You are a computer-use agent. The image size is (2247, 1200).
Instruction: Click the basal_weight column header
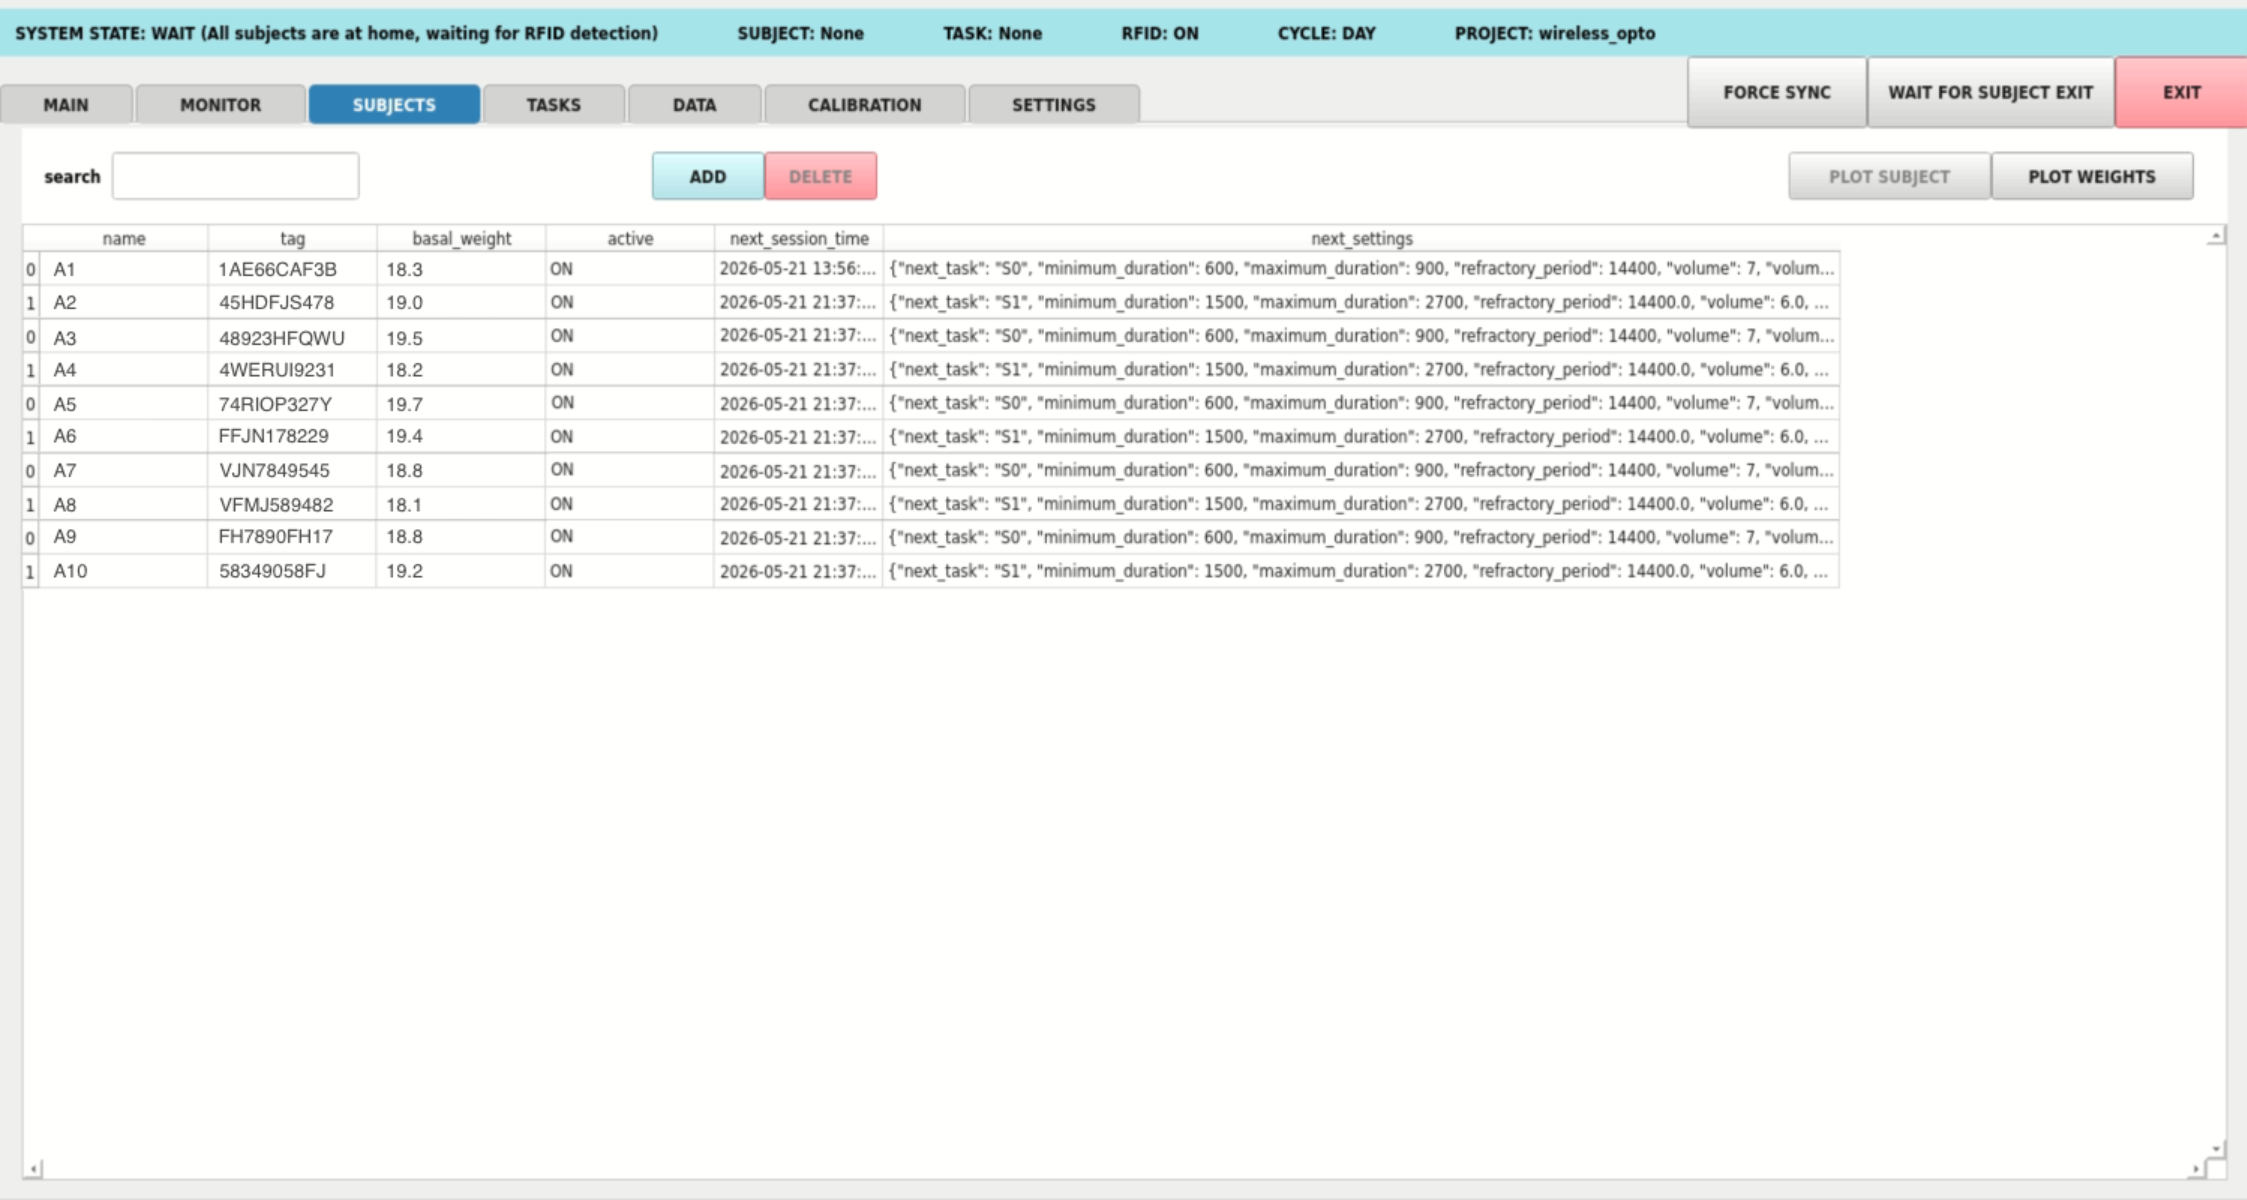pyautogui.click(x=461, y=238)
